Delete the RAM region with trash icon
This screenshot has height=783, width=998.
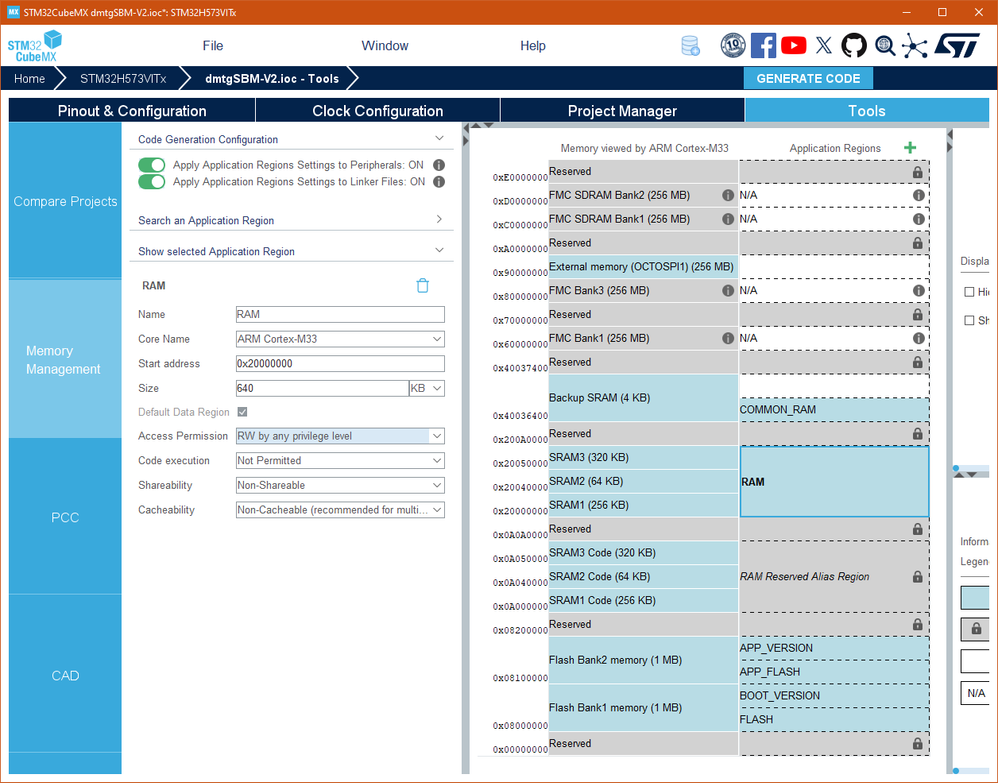(423, 285)
